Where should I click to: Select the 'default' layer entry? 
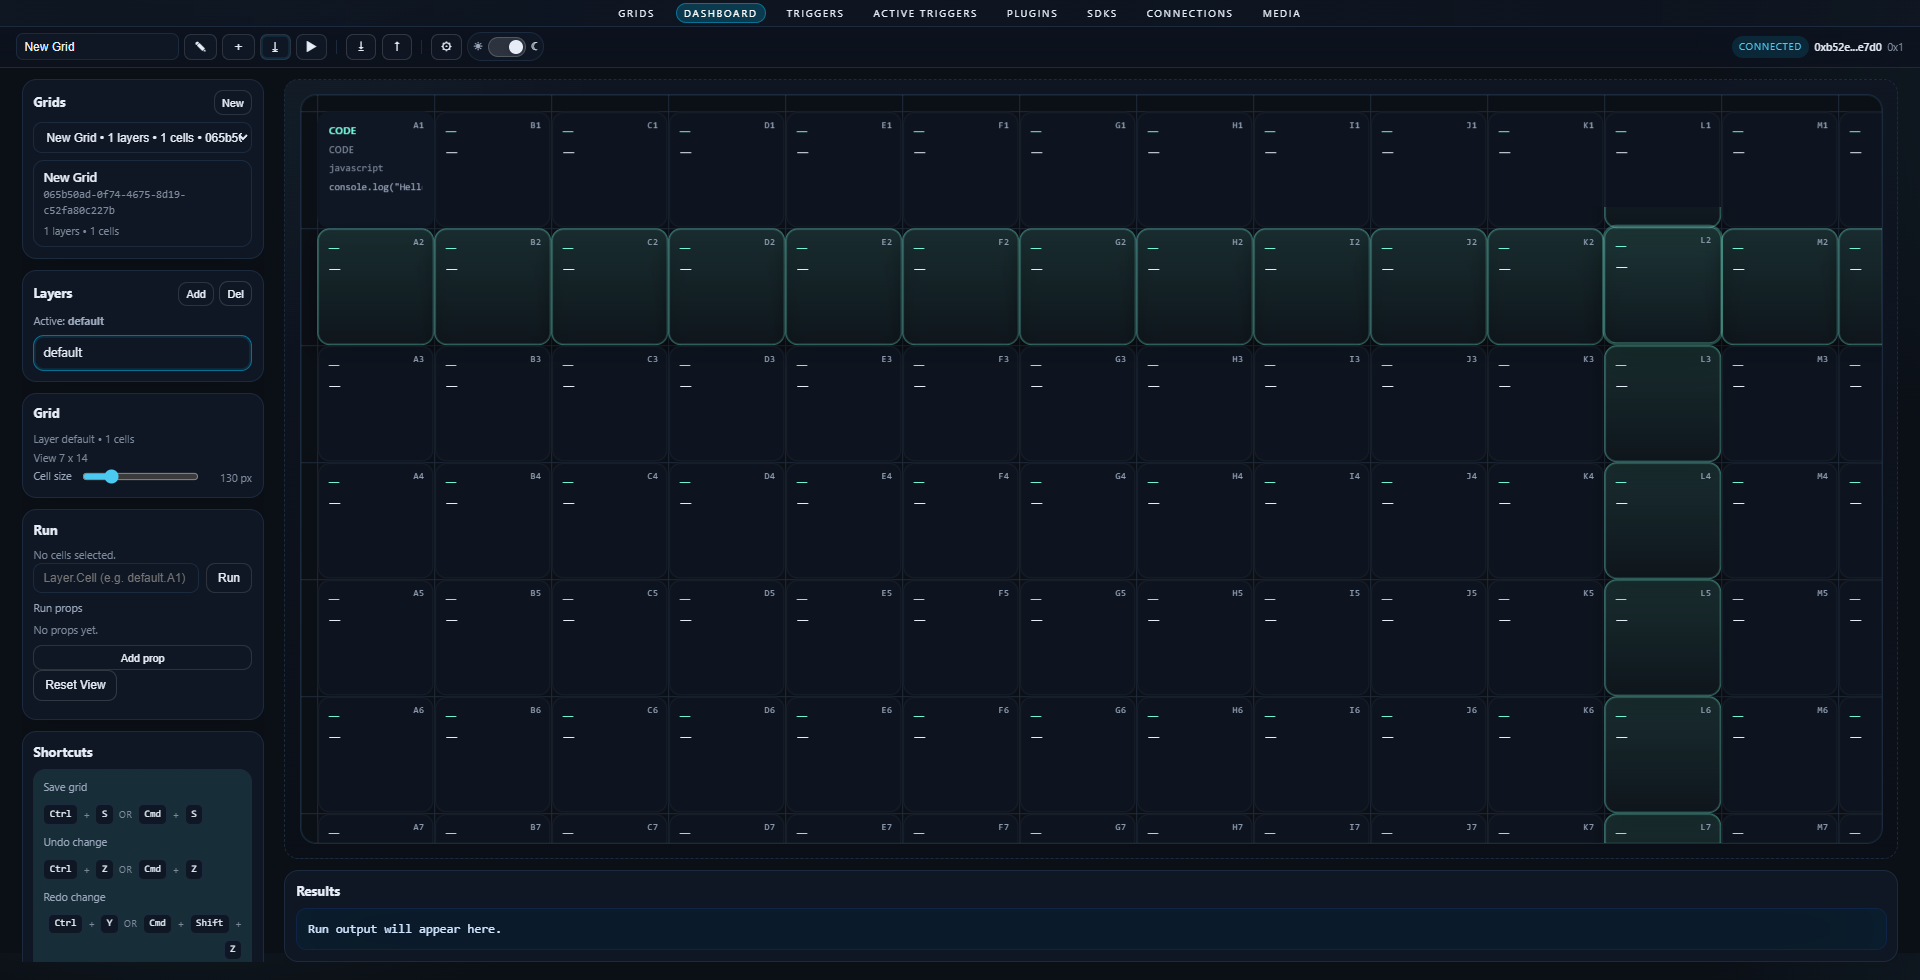click(143, 353)
